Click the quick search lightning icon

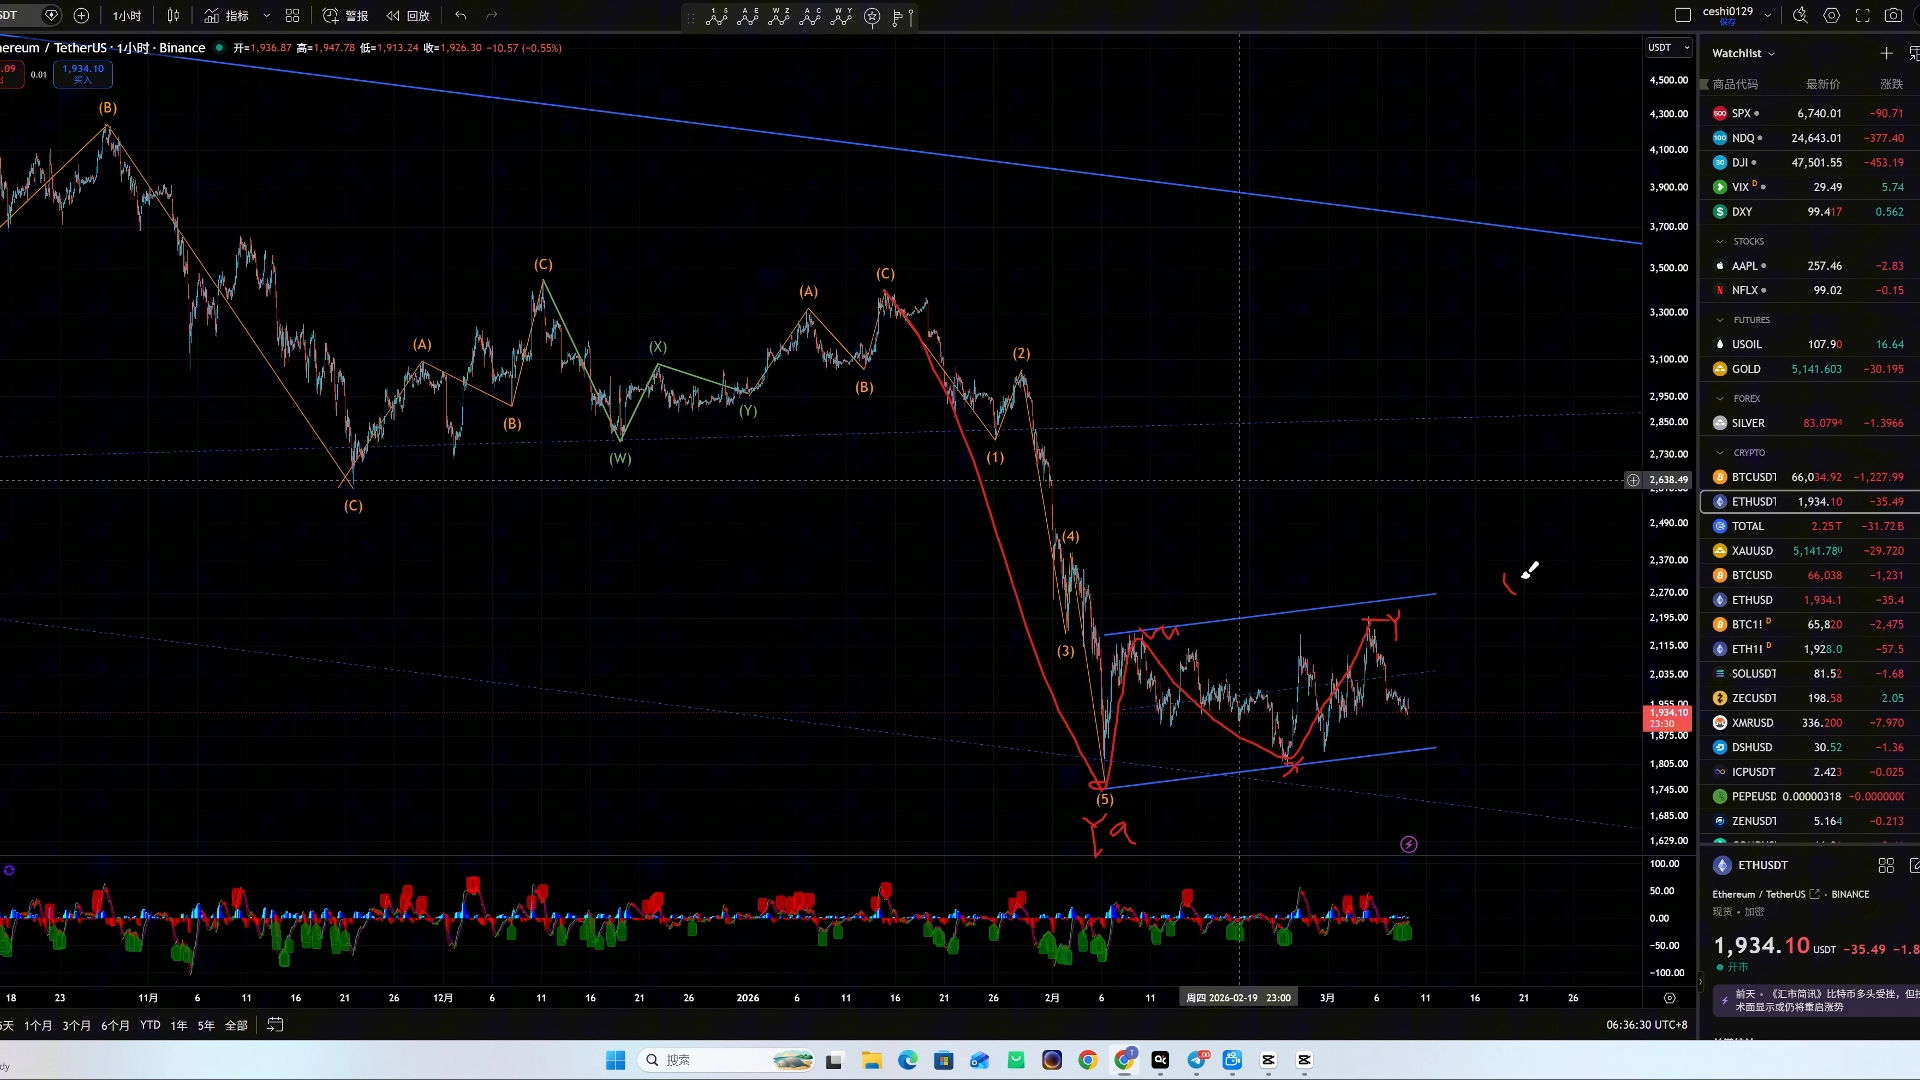pos(1800,15)
